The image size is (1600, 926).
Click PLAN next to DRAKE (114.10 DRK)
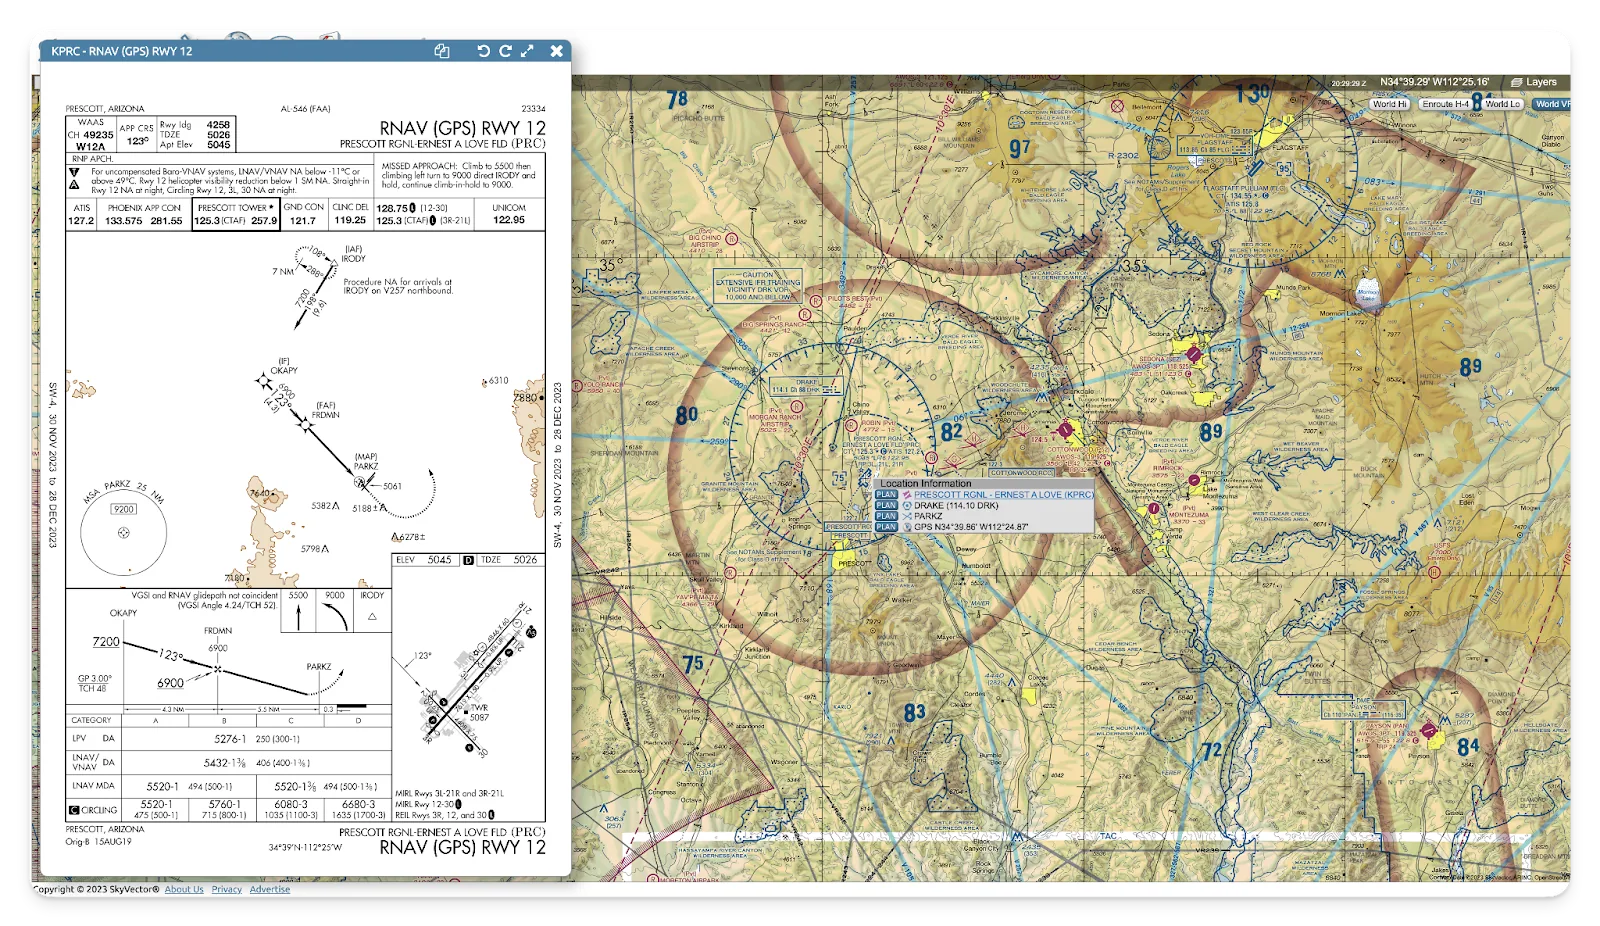tap(886, 506)
